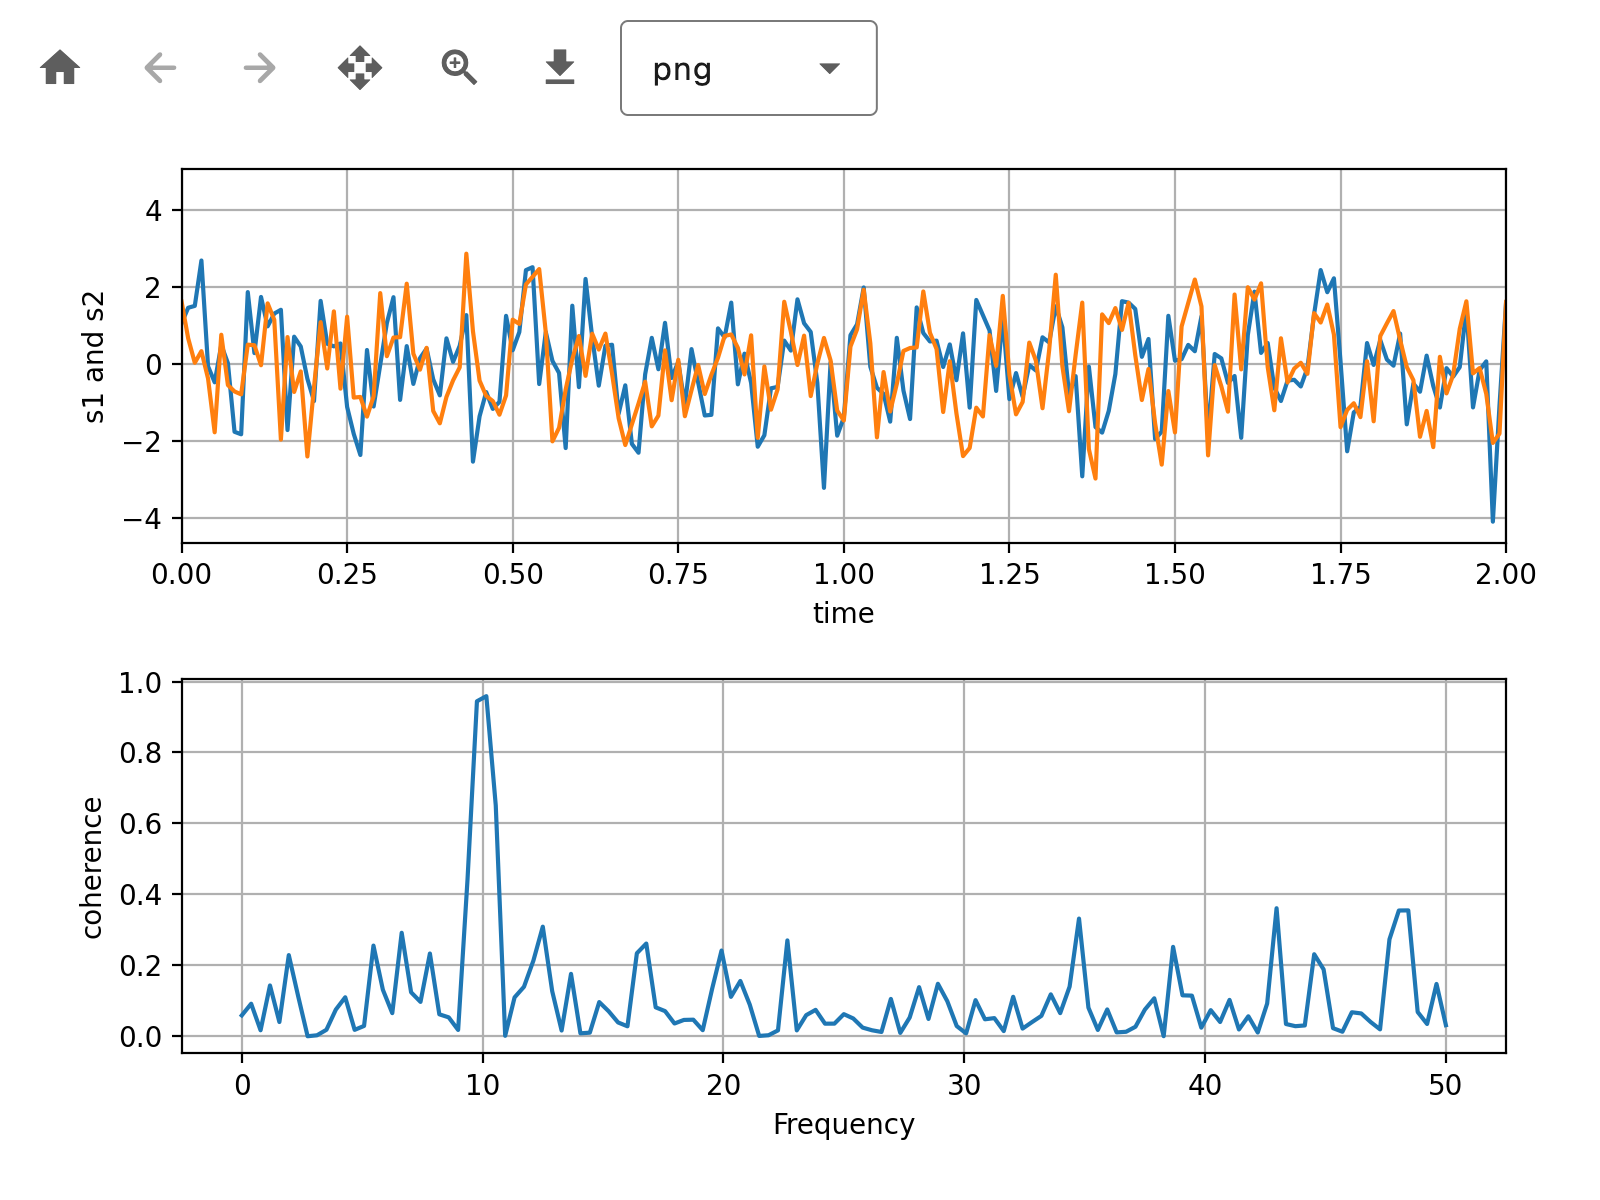Click the back arrow to previous view
Image resolution: width=1600 pixels, height=1200 pixels.
[160, 68]
